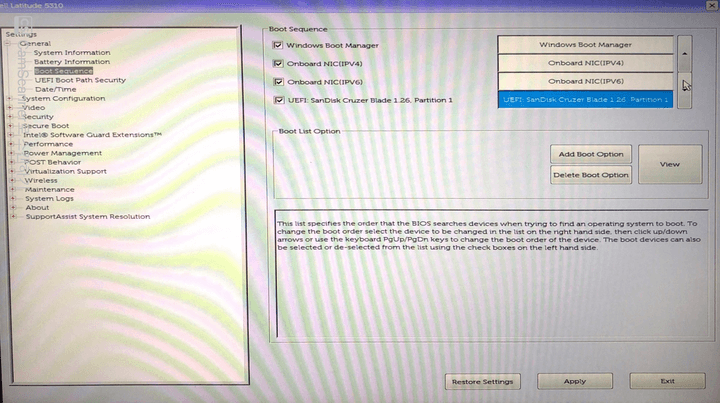Select the Power Management label
This screenshot has width=720, height=403.
(x=63, y=153)
